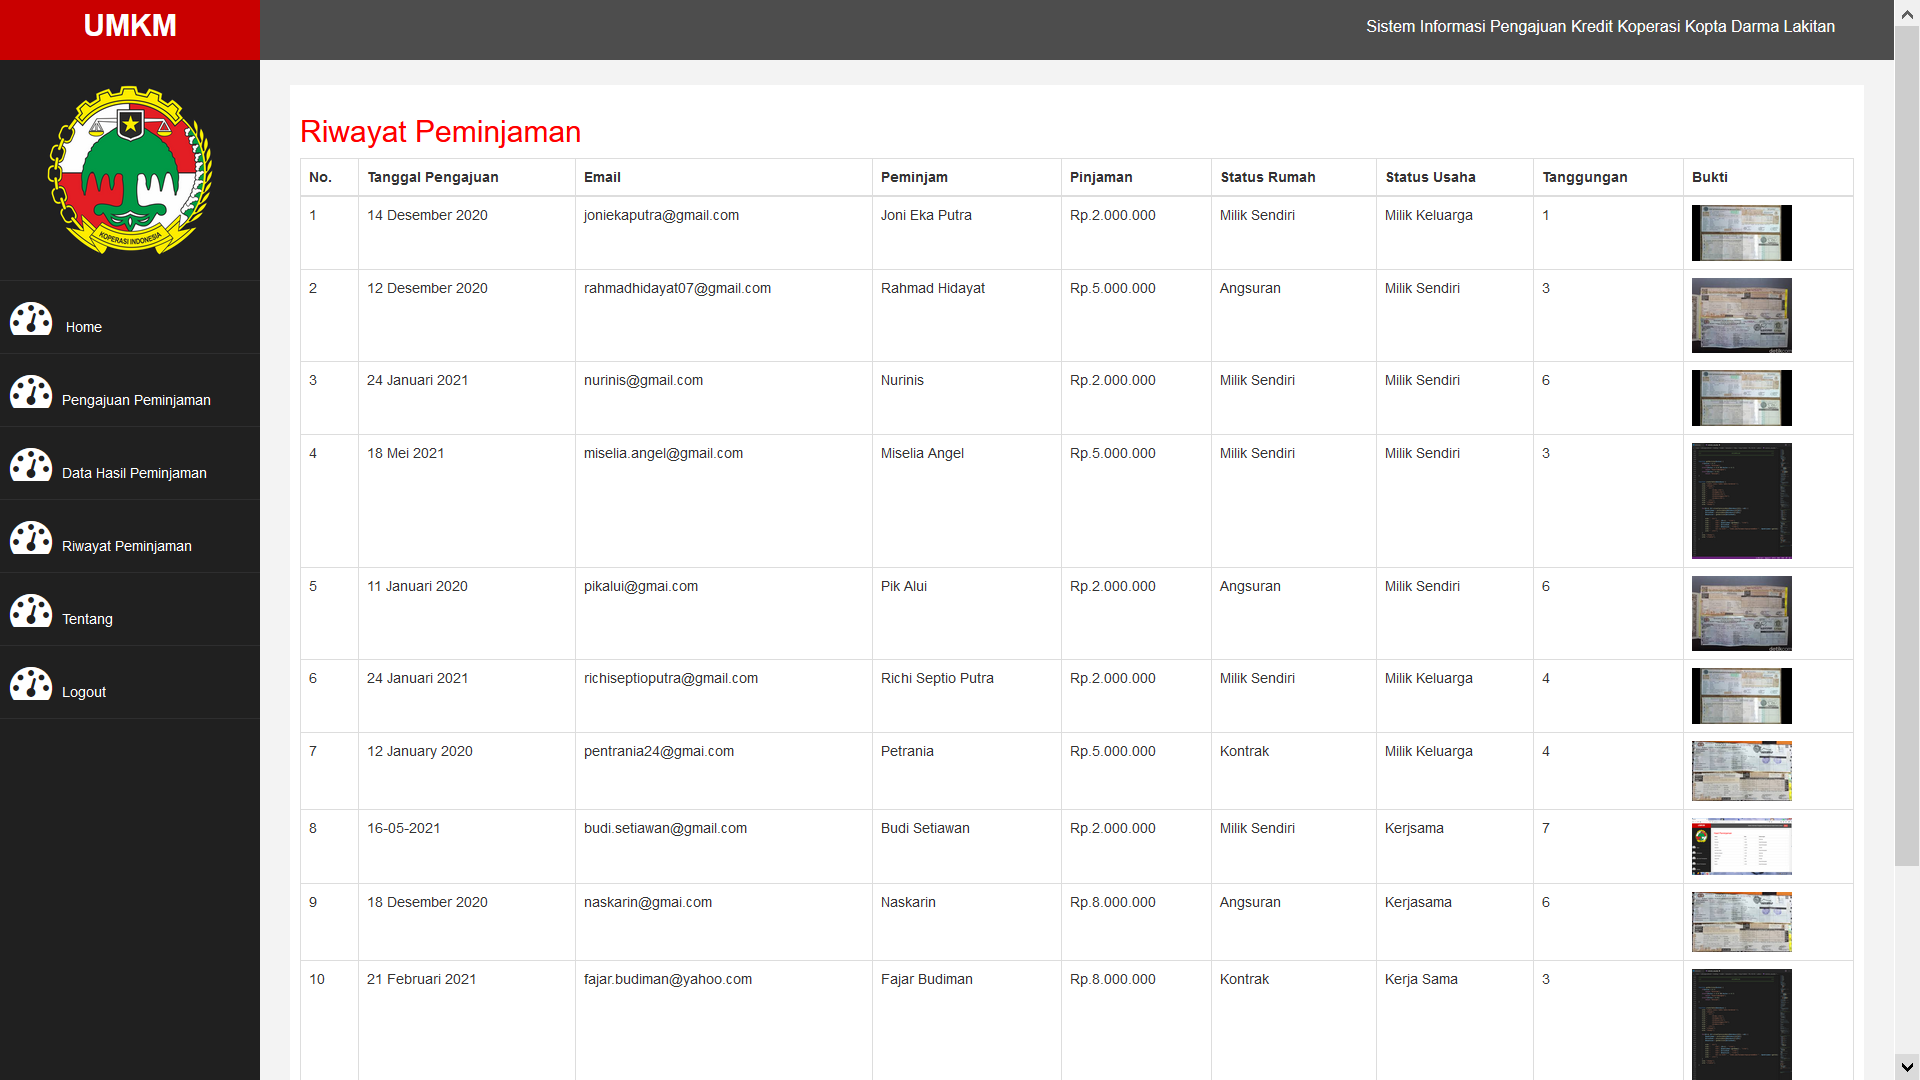The image size is (1920, 1080).
Task: Click the Logout link
Action: tap(84, 692)
